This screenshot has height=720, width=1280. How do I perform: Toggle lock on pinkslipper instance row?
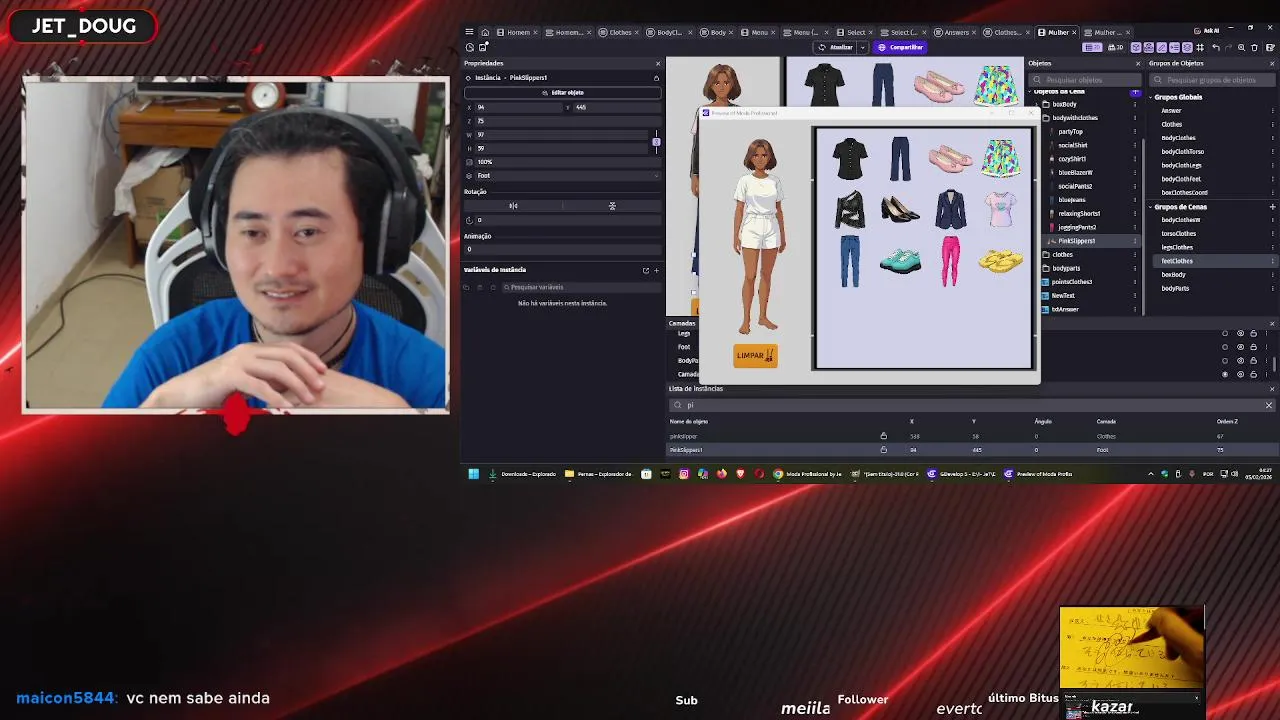click(883, 436)
